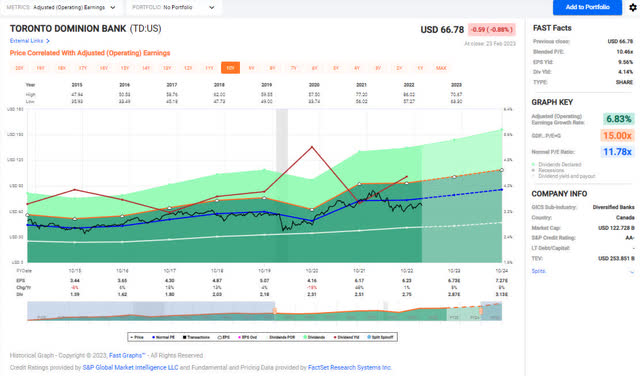640x376 pixels.
Task: Click the Diversified Banks sub-industry value
Action: point(613,207)
